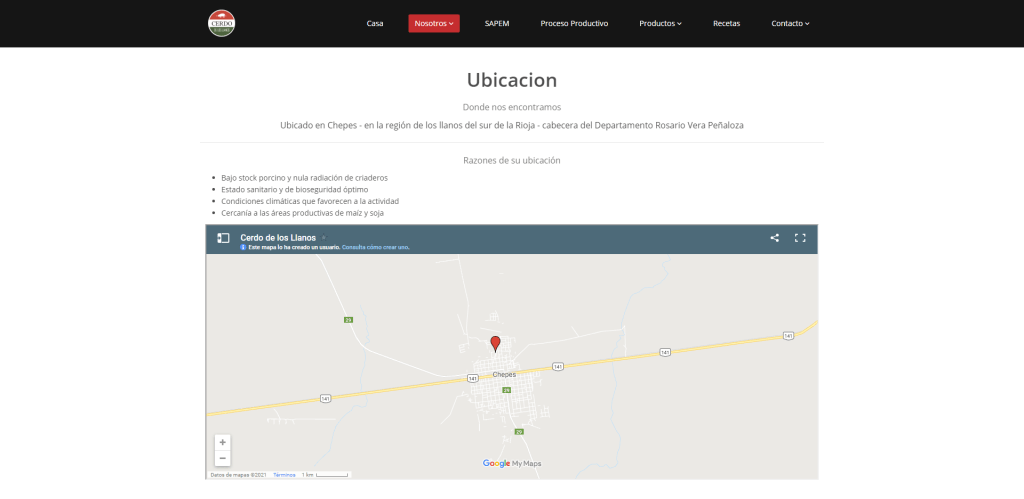Click the 'Consulta cómo crear uno' link
Image resolution: width=1024 pixels, height=499 pixels.
[x=375, y=247]
